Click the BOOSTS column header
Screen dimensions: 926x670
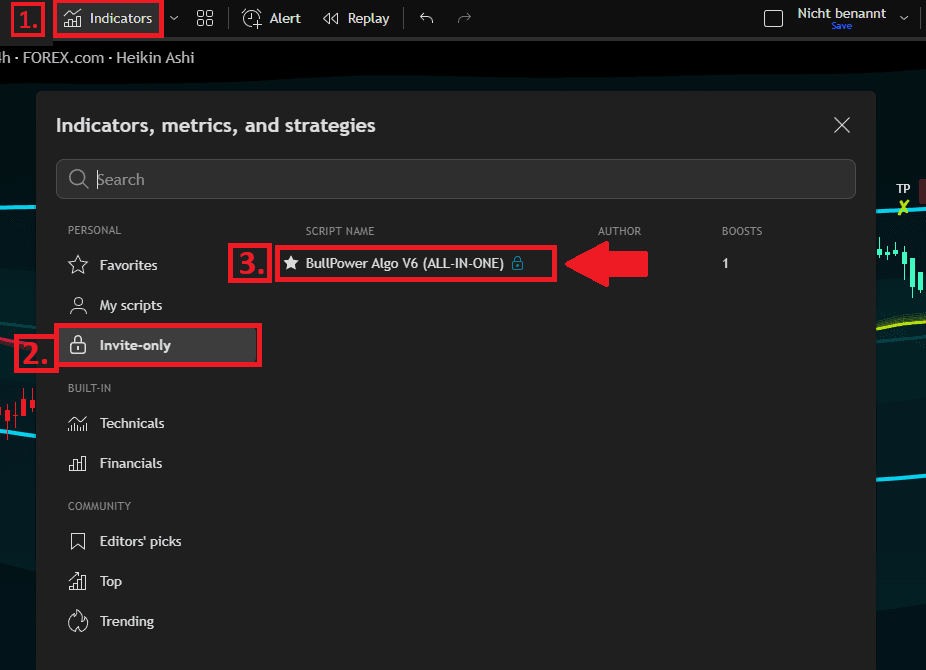click(742, 231)
